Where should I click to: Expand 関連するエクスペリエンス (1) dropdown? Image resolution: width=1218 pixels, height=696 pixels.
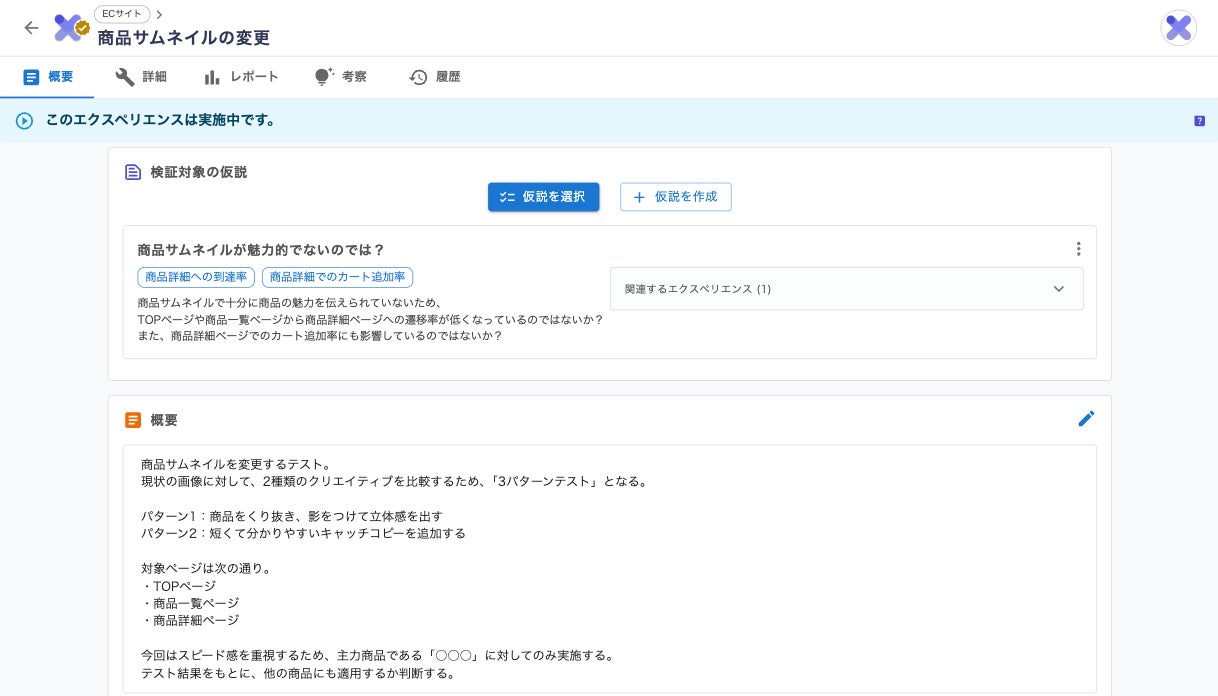click(846, 289)
